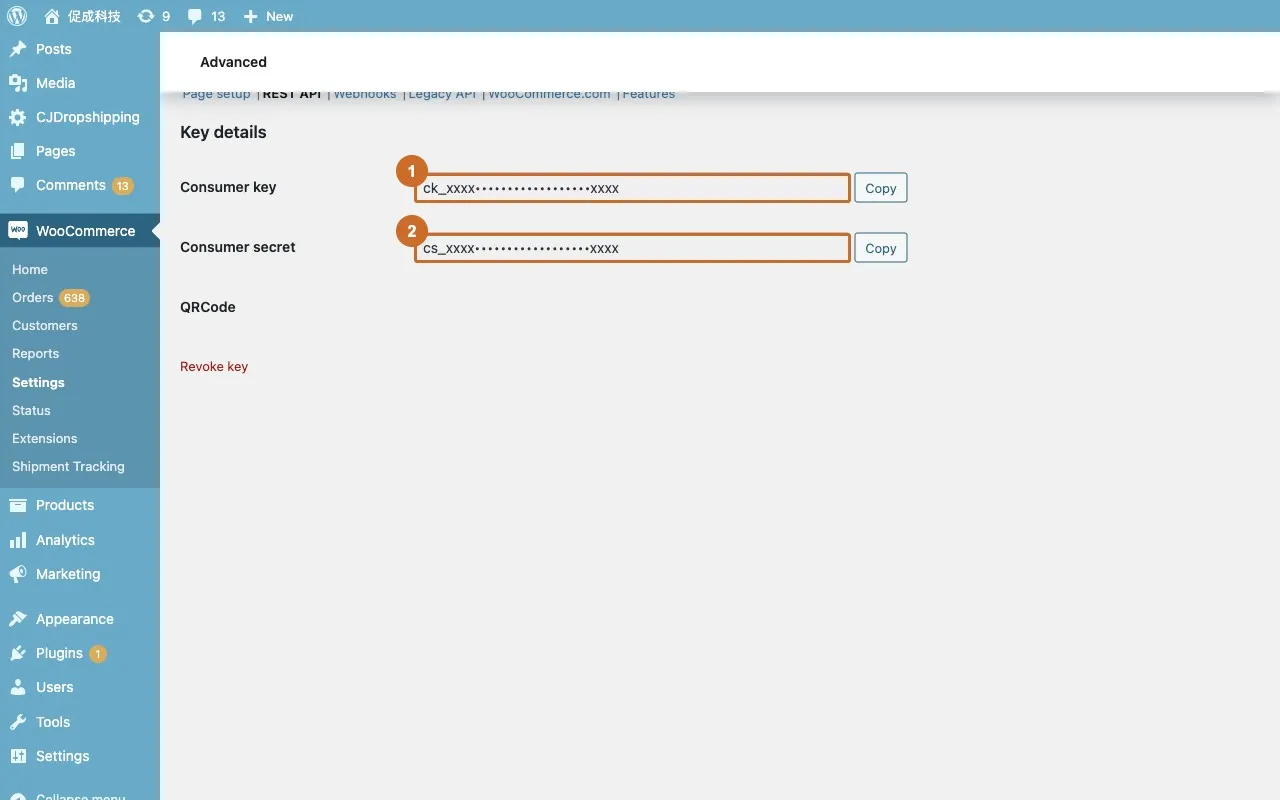
Task: Open CJDropshipping menu item
Action: pos(88,117)
